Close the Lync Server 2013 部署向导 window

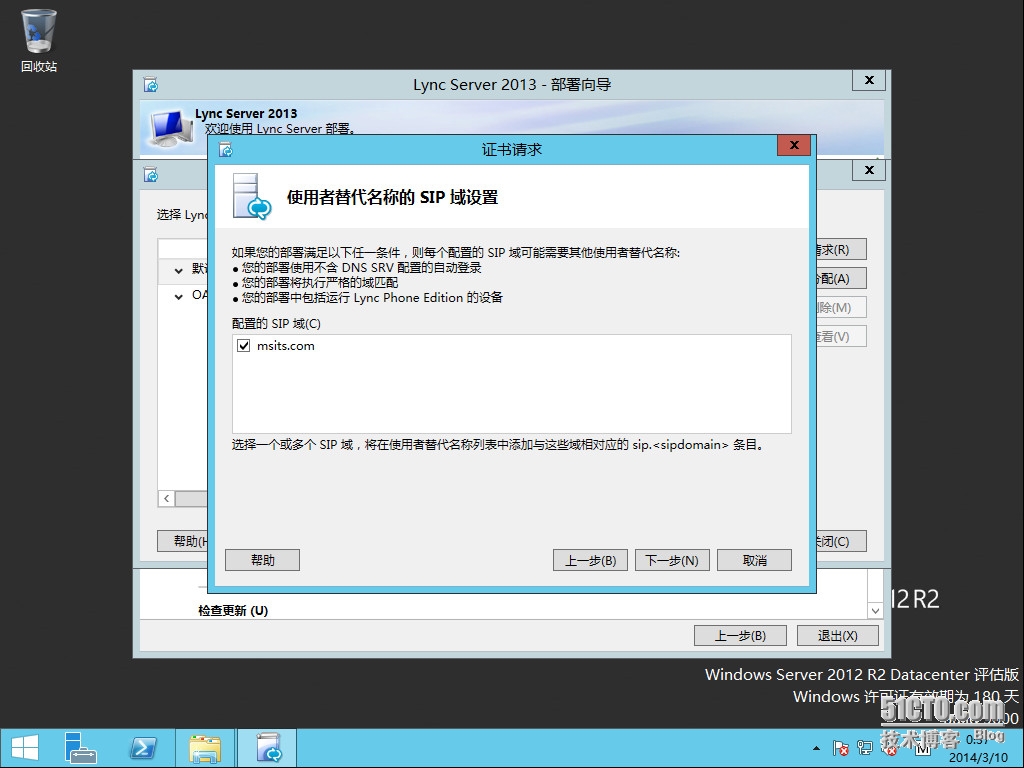pyautogui.click(x=869, y=80)
